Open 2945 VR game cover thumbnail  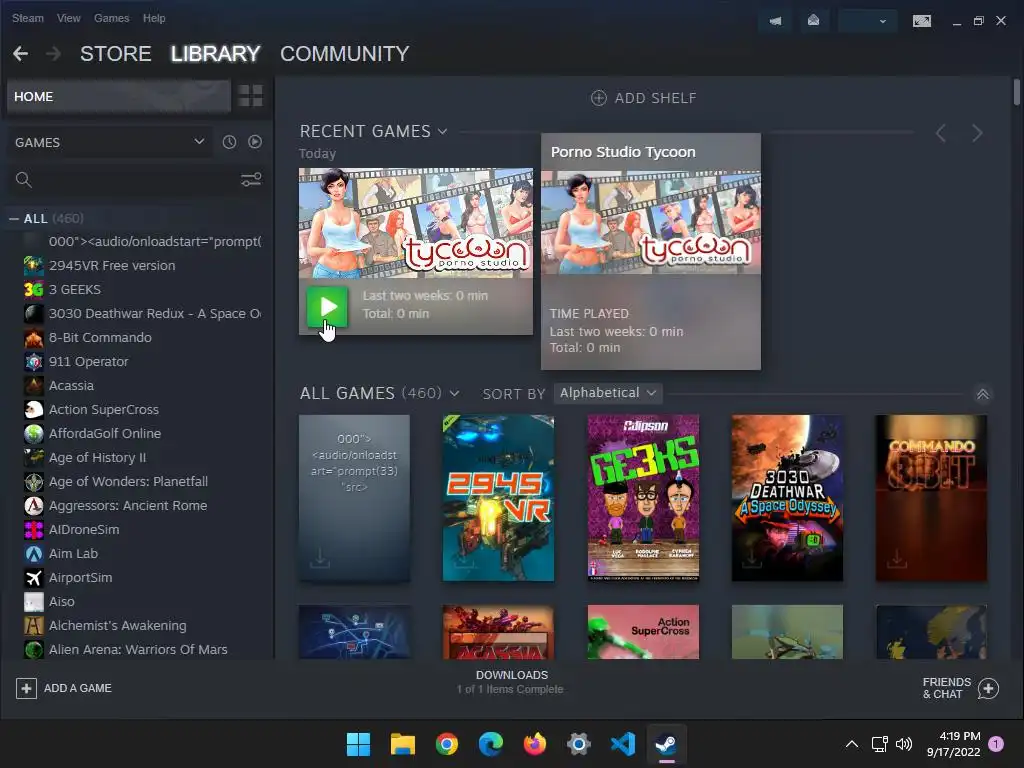(x=498, y=498)
